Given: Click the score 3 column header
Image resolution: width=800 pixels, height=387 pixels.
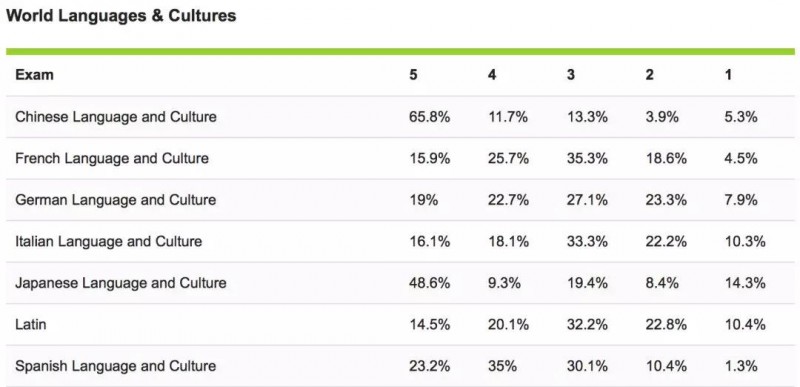Looking at the screenshot, I should click(x=571, y=75).
